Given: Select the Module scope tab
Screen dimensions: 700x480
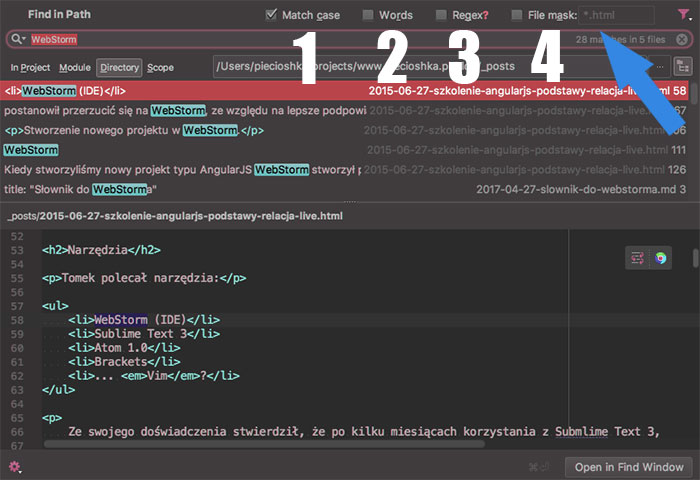Looking at the screenshot, I should click(x=75, y=68).
